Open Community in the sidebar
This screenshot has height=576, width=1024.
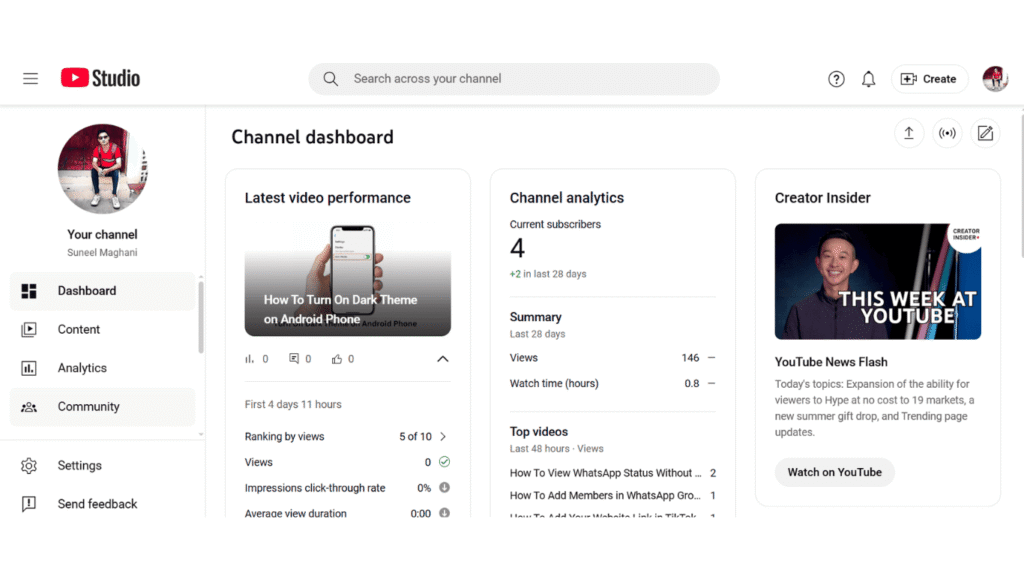click(x=103, y=406)
